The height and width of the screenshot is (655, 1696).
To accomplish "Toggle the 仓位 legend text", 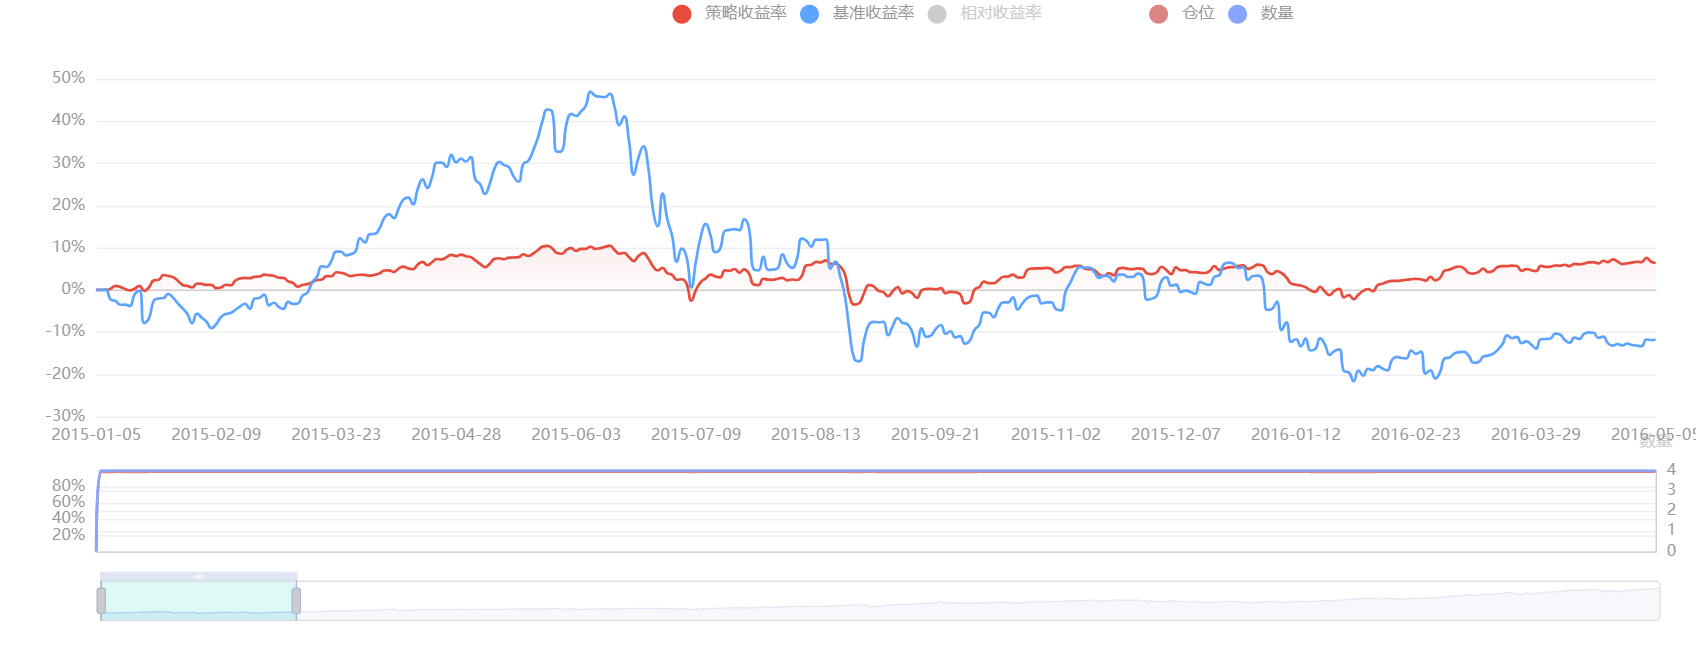I will pos(1198,13).
